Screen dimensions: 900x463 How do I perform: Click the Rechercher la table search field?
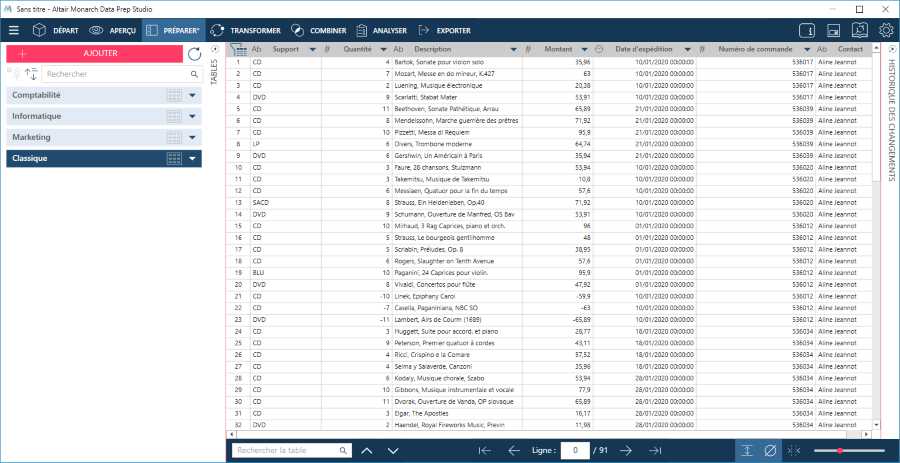[285, 451]
